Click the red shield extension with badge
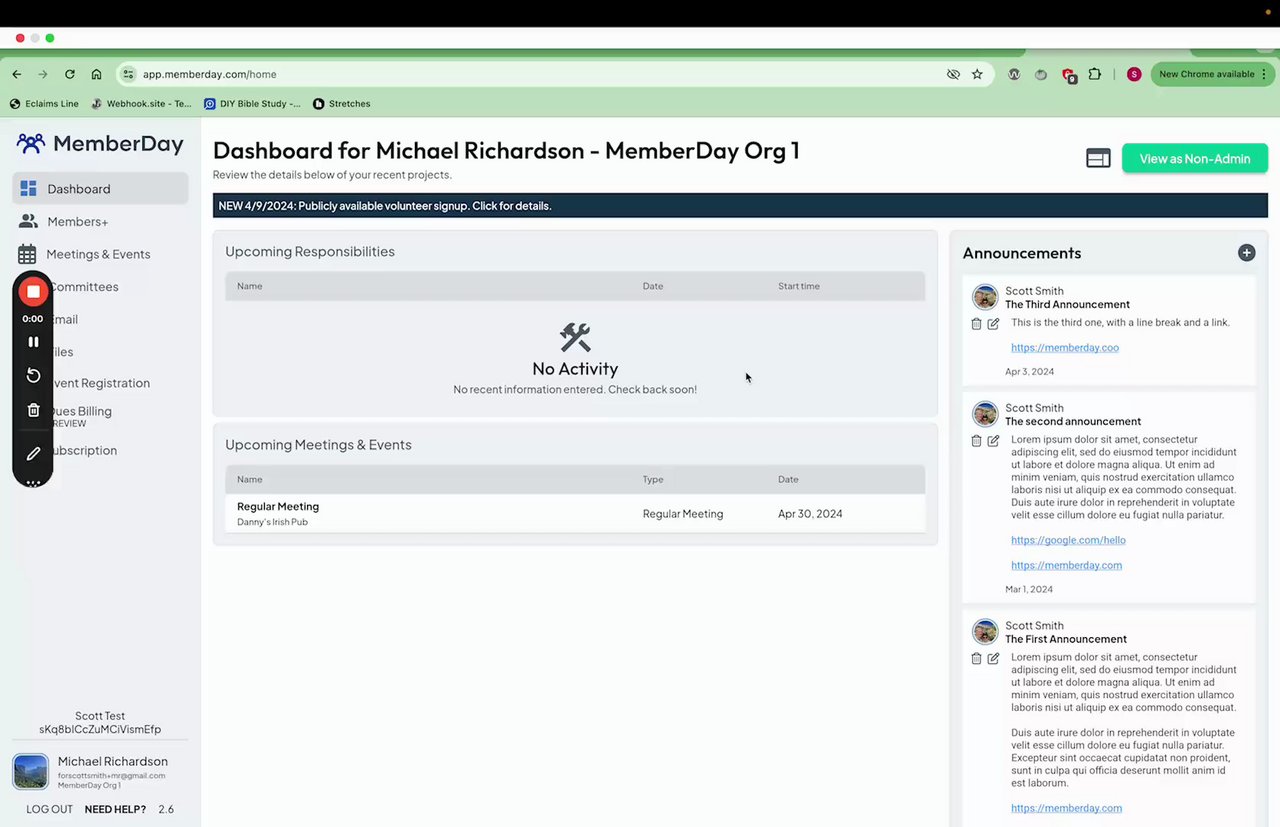1280x827 pixels. coord(1068,75)
